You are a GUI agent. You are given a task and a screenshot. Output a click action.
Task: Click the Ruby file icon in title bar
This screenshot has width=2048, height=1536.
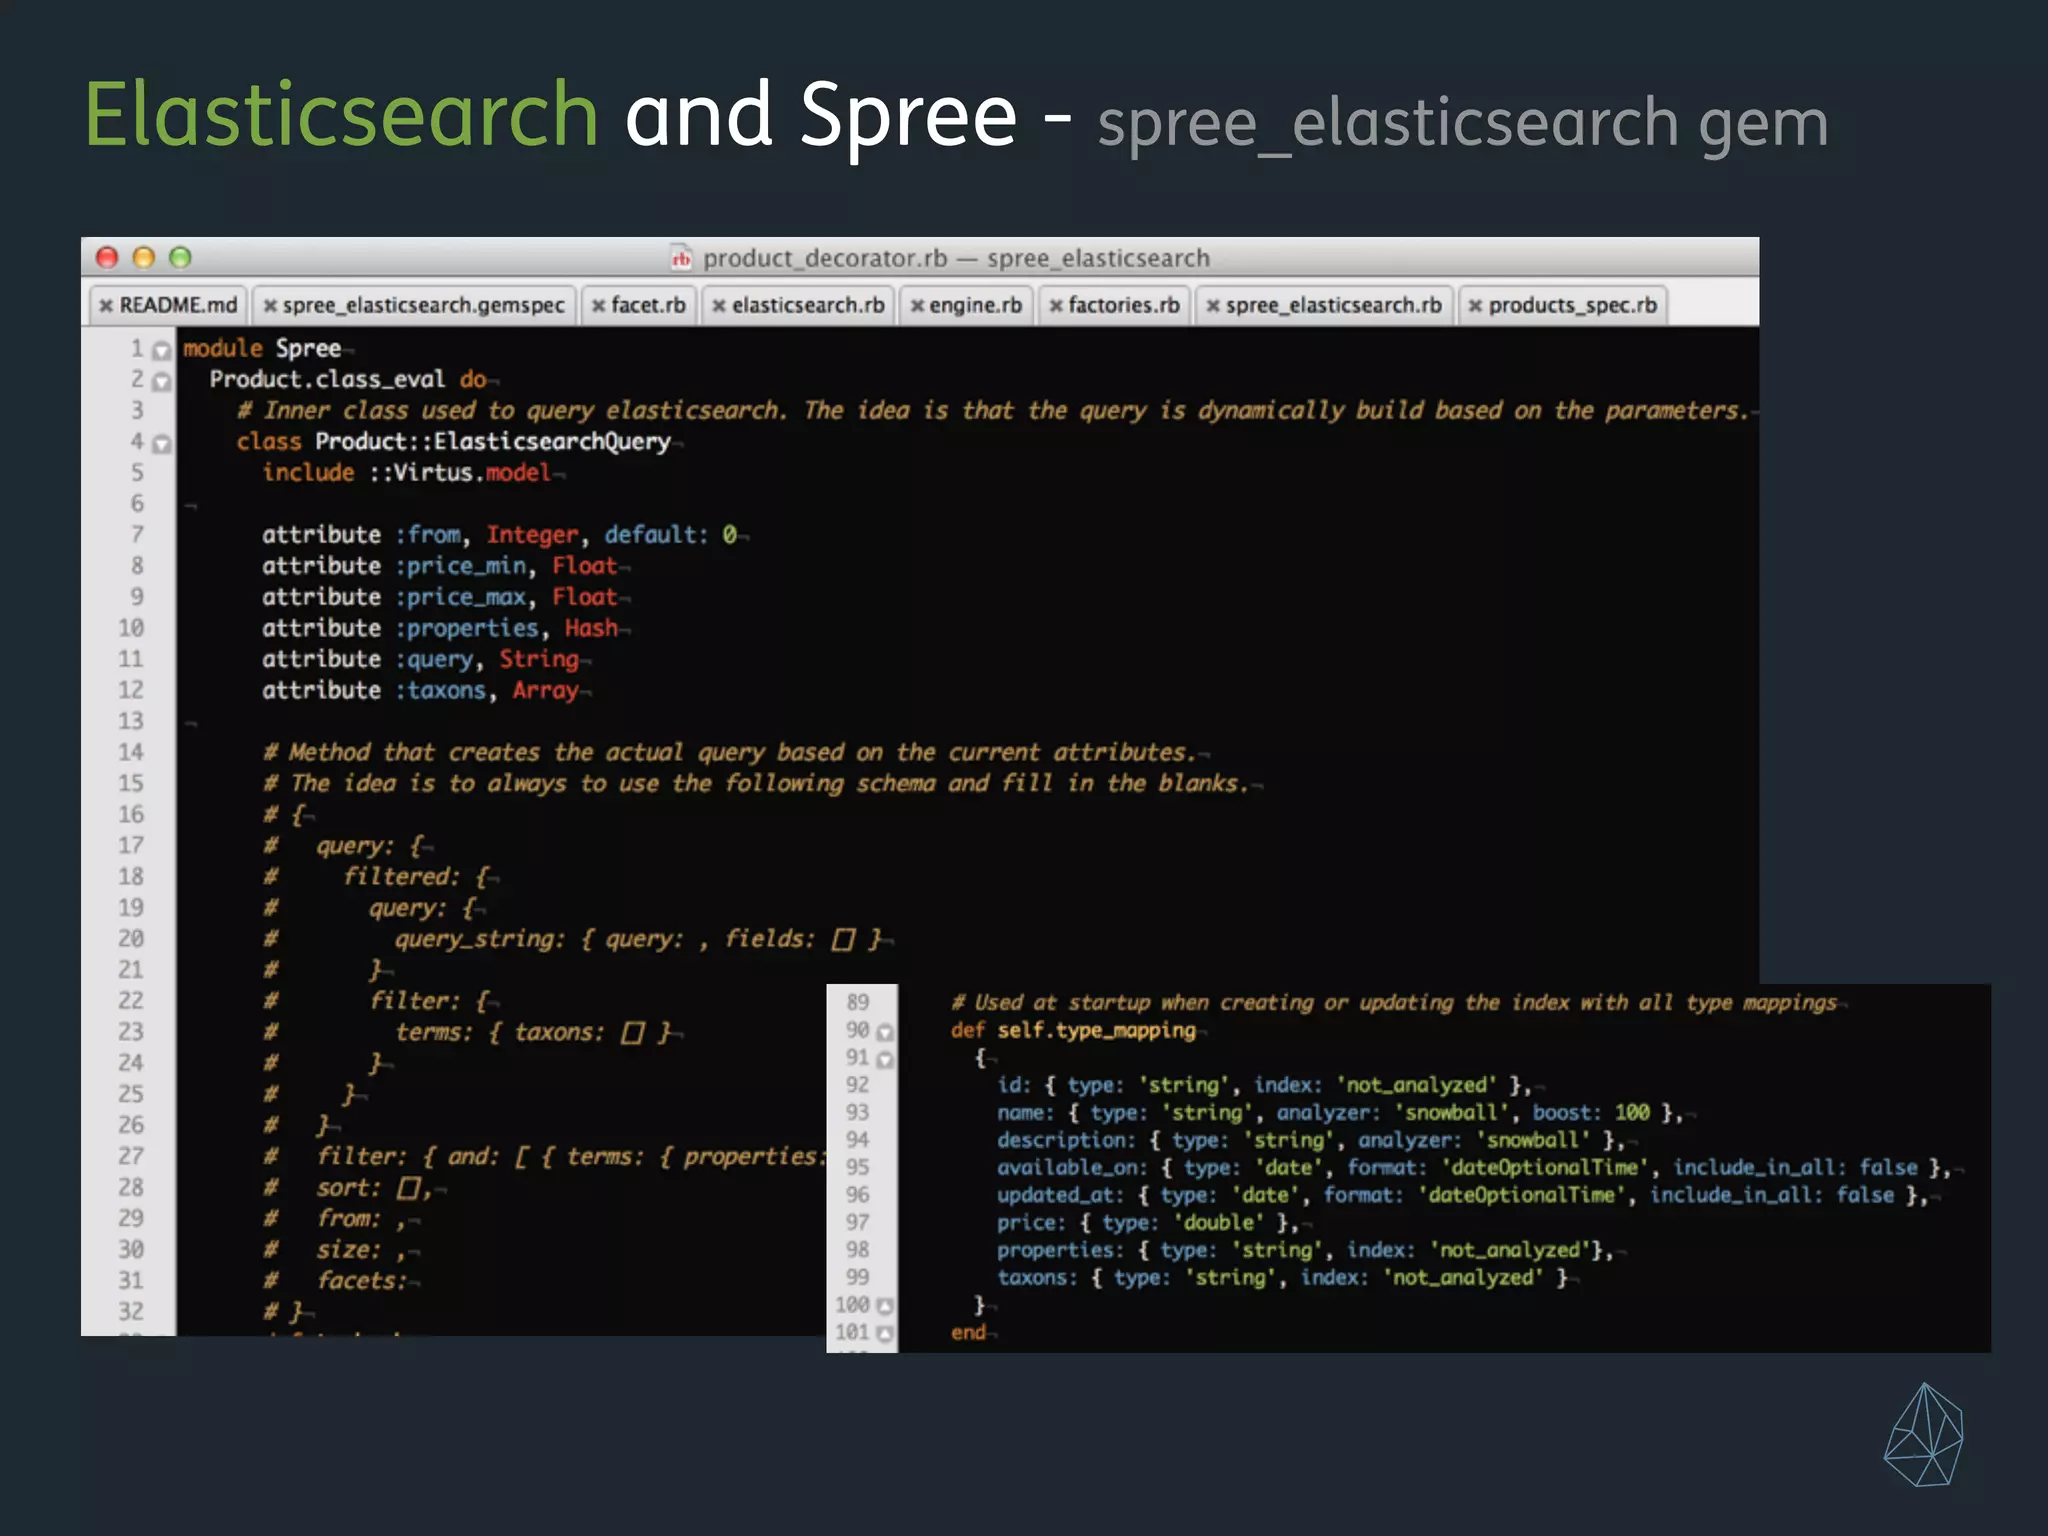pos(681,259)
